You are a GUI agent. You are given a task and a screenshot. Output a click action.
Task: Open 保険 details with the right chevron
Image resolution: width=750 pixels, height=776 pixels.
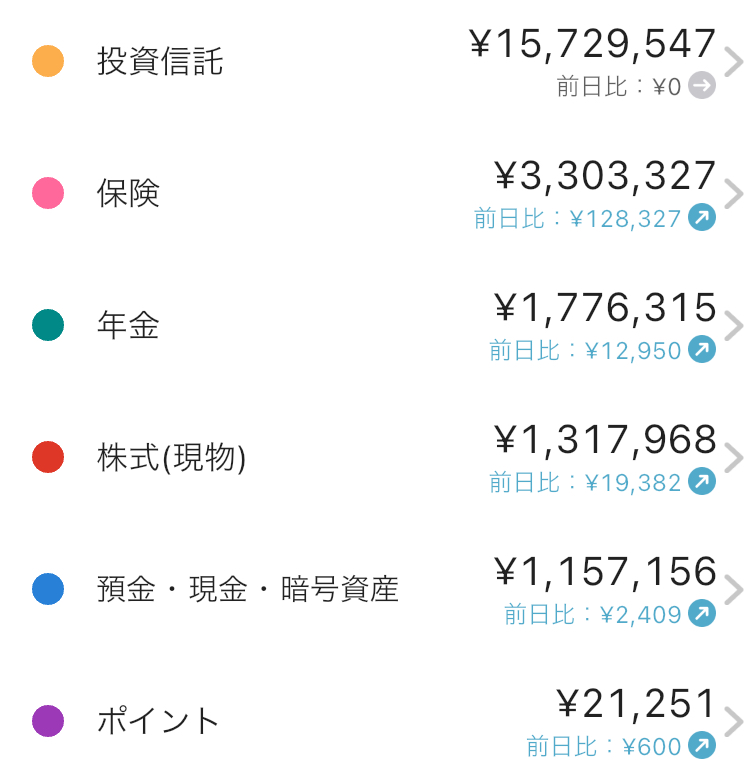pyautogui.click(x=734, y=194)
